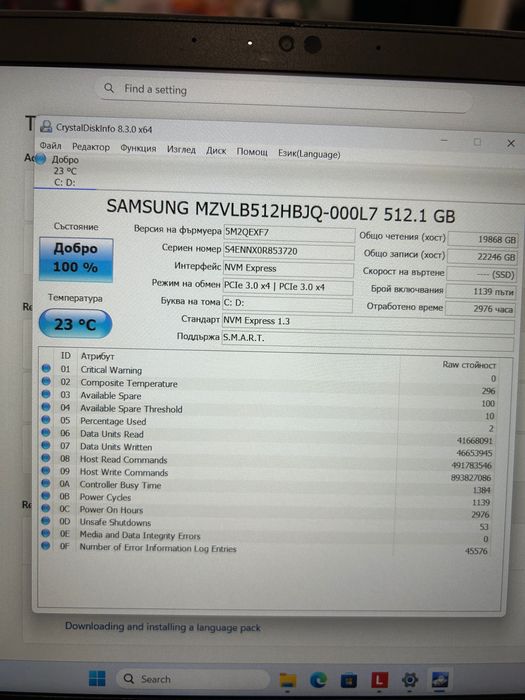Image resolution: width=525 pixels, height=700 pixels.
Task: Click raw value 45576 of Error Log Entries
Action: (476, 551)
